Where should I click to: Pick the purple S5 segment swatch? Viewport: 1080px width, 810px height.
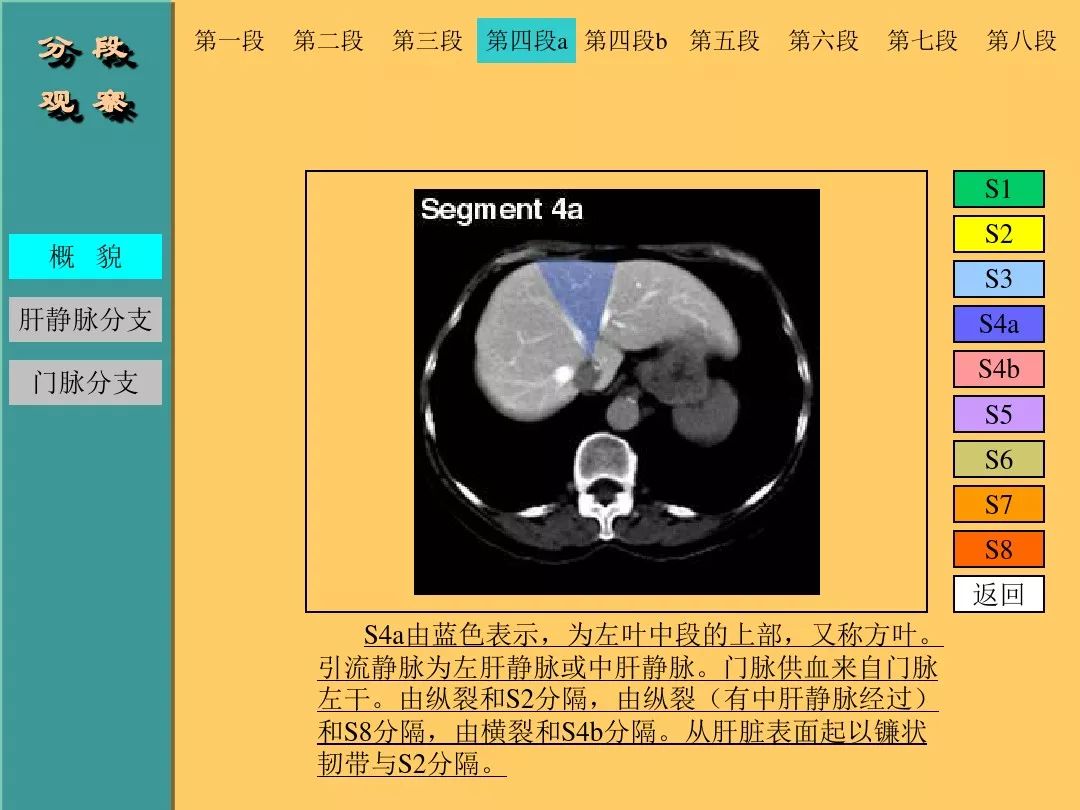pos(998,414)
